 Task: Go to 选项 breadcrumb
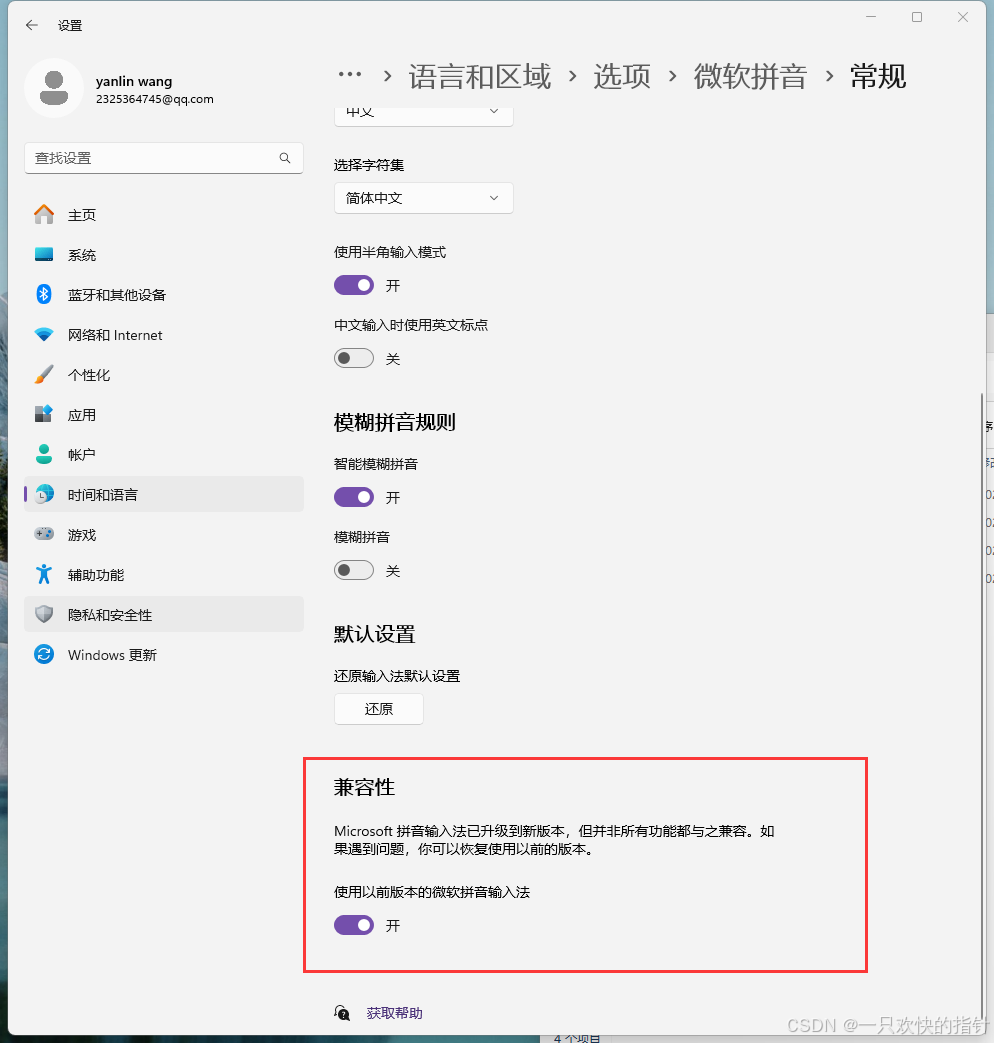tap(622, 76)
